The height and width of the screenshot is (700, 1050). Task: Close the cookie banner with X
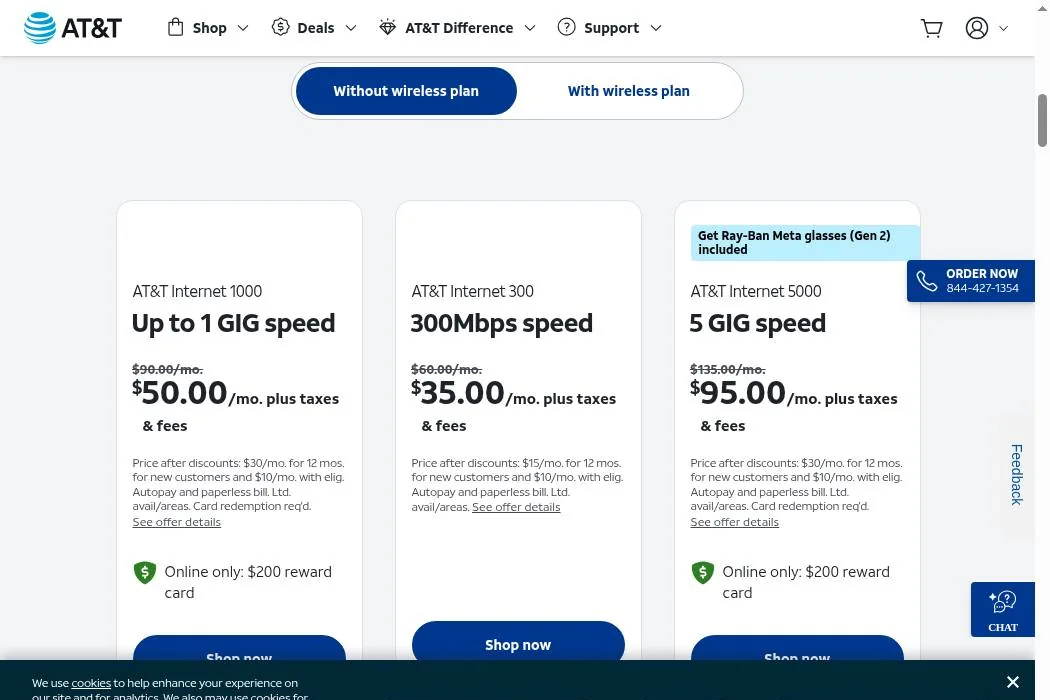1012,682
